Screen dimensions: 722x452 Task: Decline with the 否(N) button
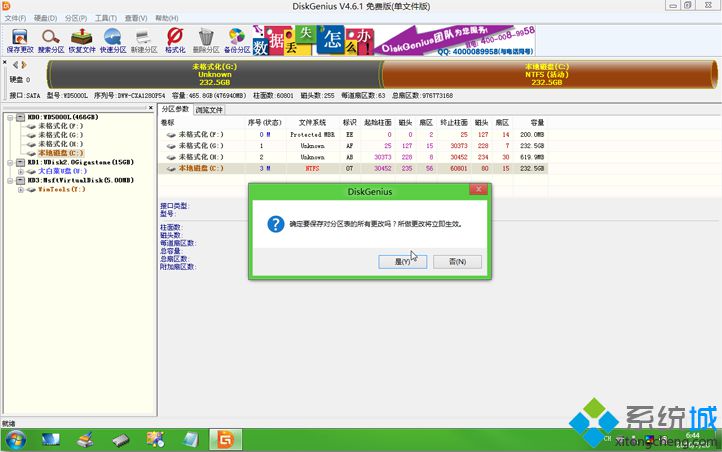point(457,261)
